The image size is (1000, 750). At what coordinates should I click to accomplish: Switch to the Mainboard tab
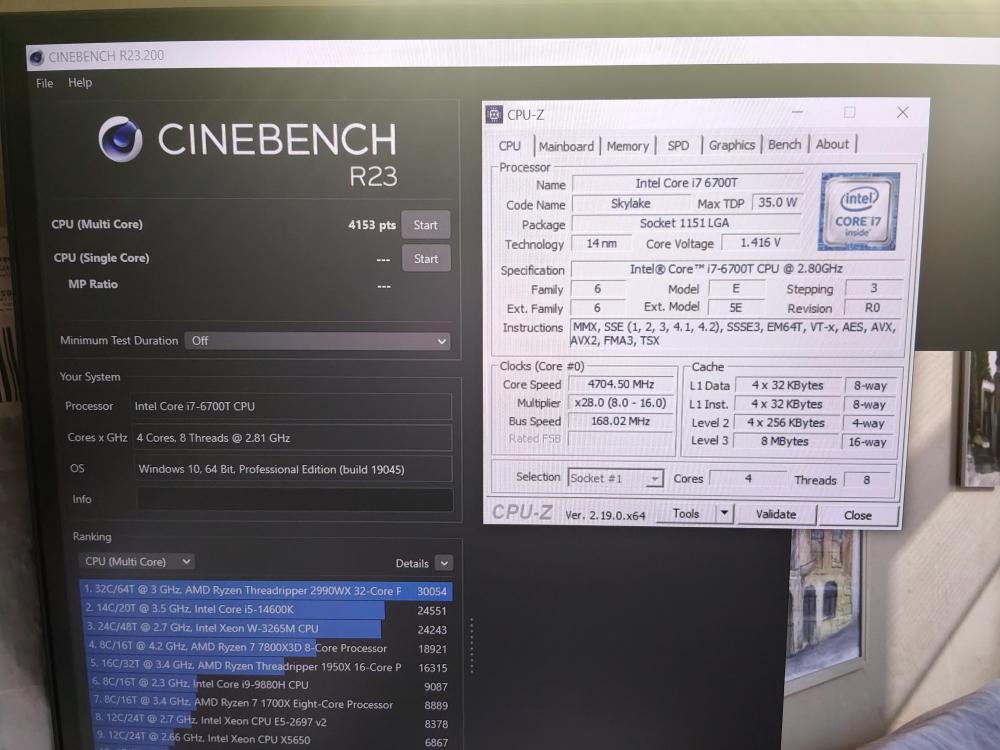pos(566,147)
